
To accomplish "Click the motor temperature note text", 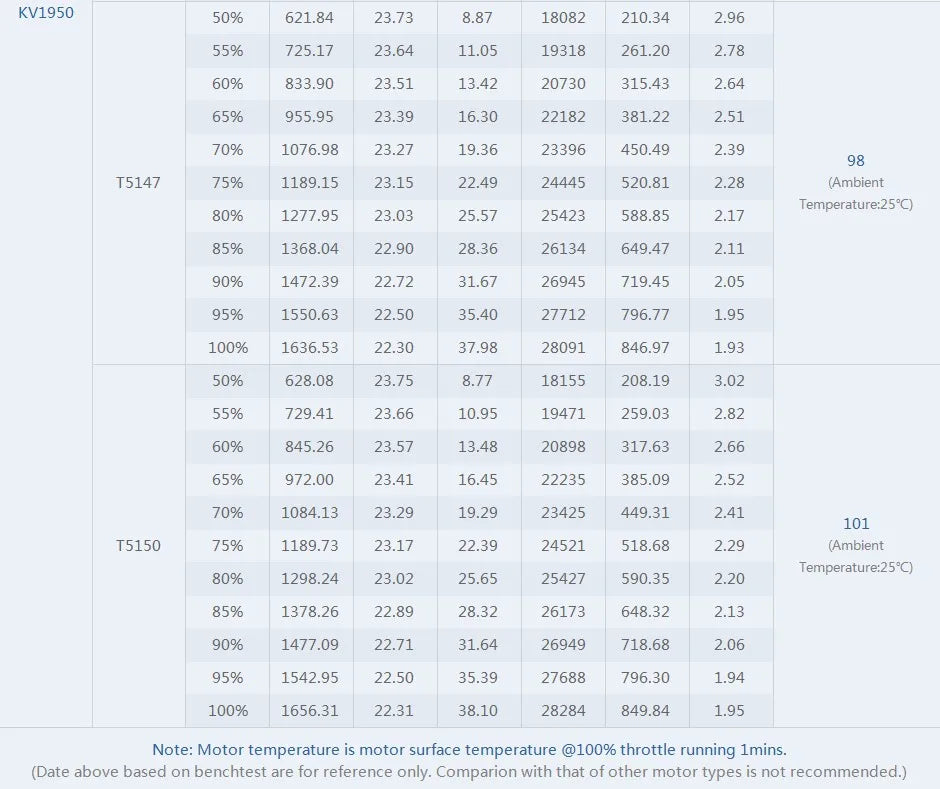I will 470,749.
